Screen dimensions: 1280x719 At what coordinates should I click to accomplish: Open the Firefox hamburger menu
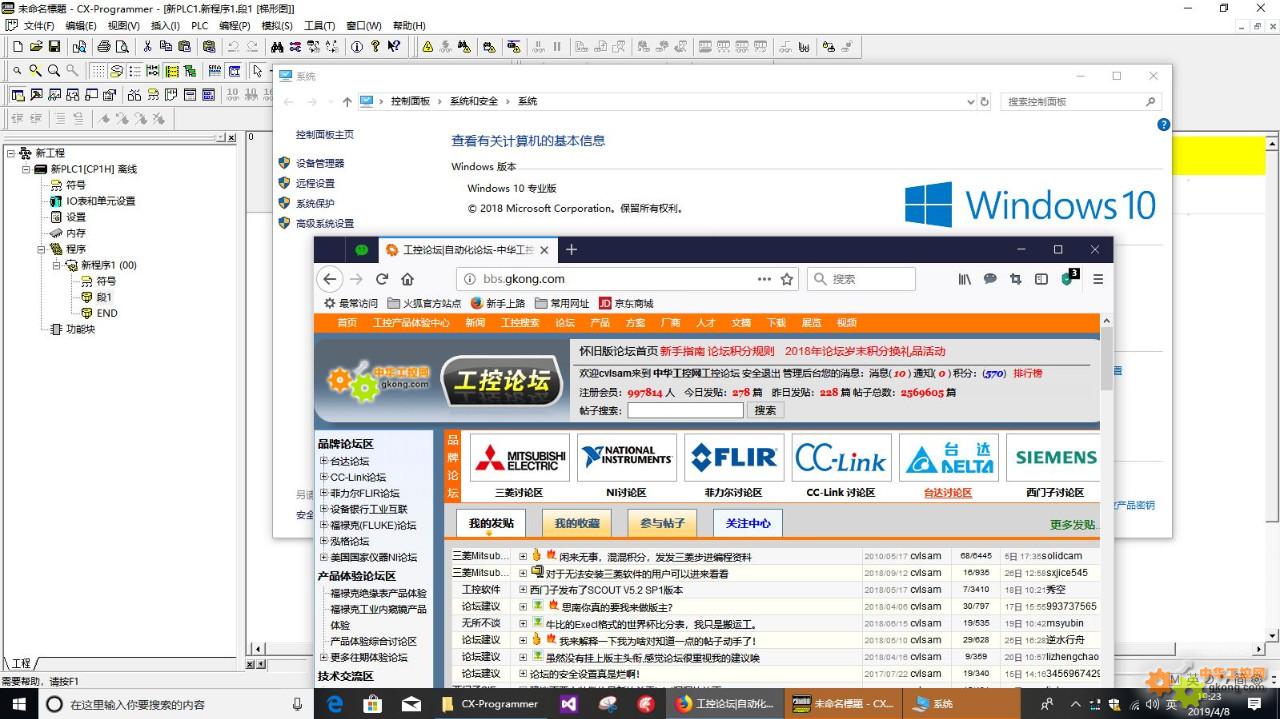pos(1098,279)
